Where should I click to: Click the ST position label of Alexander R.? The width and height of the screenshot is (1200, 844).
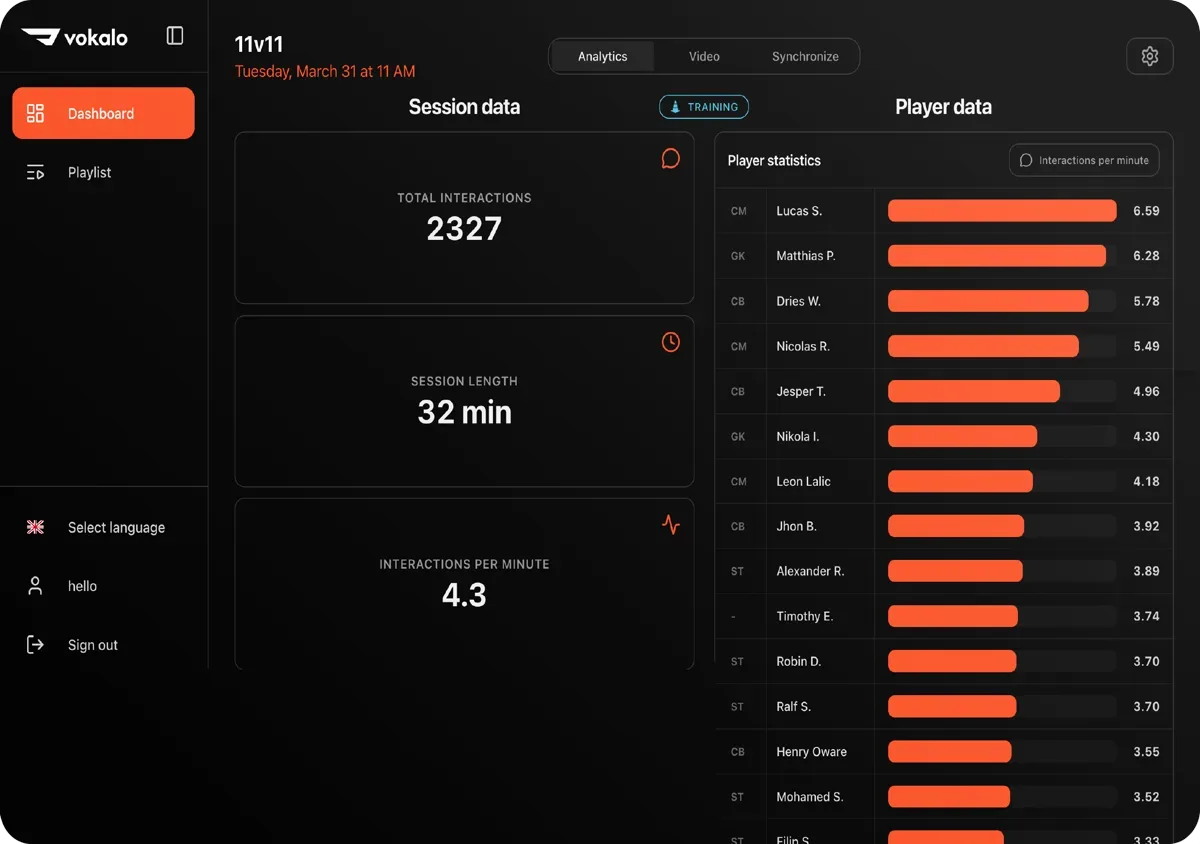coord(737,571)
